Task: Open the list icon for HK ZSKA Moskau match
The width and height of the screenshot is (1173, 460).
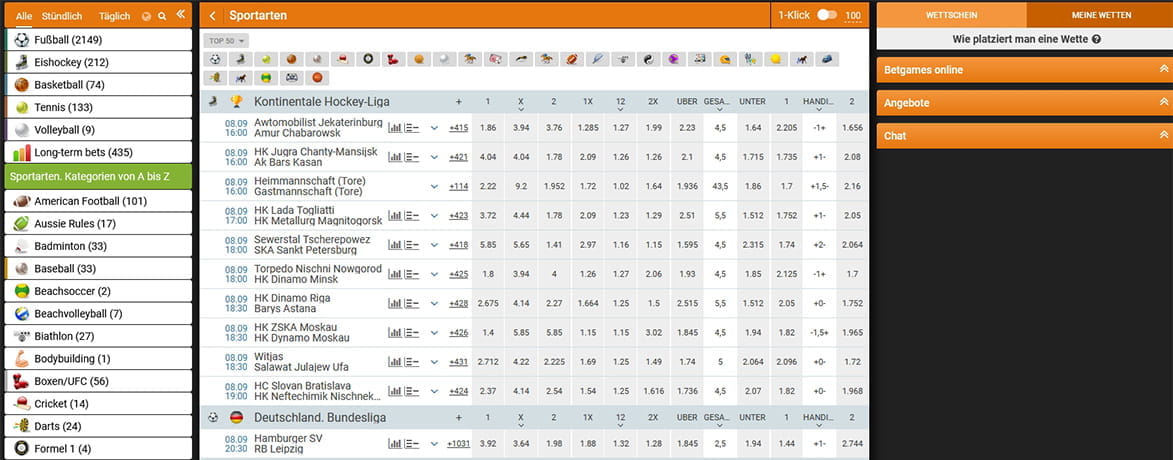Action: pos(411,333)
